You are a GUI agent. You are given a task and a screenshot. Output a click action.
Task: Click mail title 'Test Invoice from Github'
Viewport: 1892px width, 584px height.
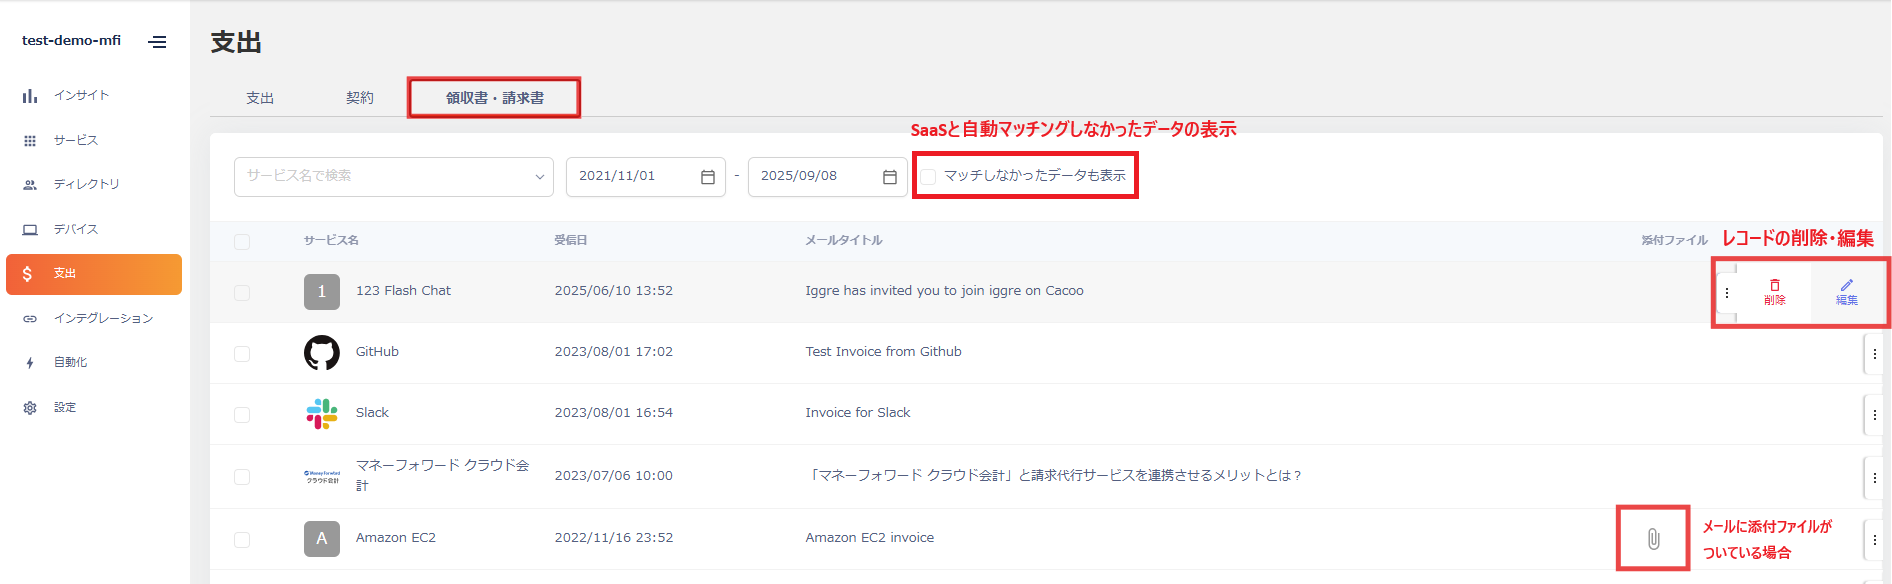coord(884,352)
